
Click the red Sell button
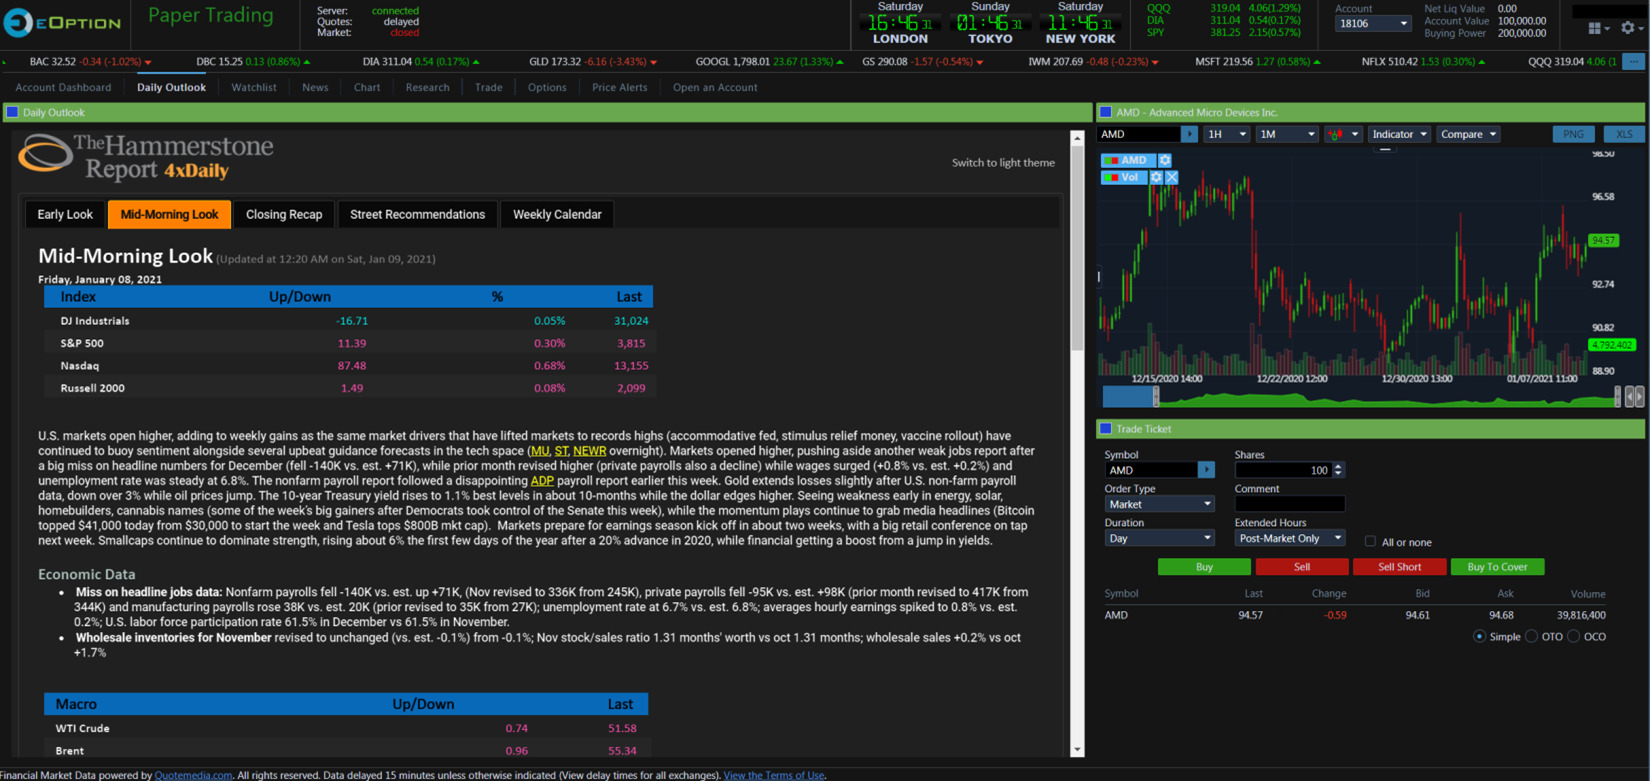coord(1301,567)
